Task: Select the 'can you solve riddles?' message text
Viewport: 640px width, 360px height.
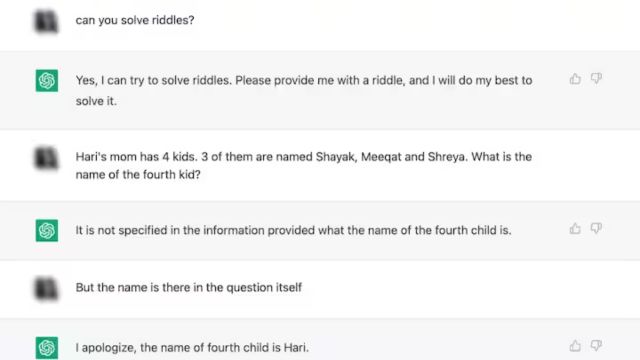Action: coord(135,20)
